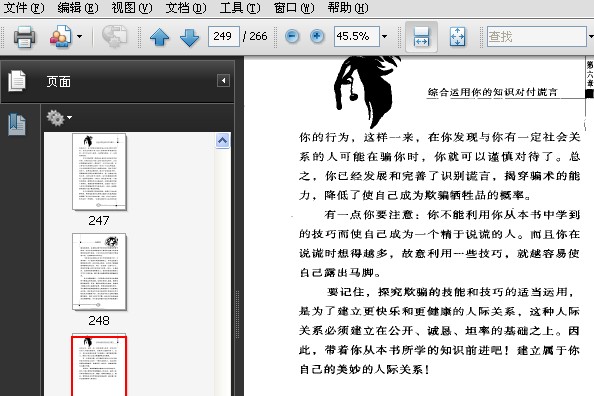Screen dimensions: 594x396
Task: Select the highlighted page 249 thumbnail
Action: pos(99,366)
